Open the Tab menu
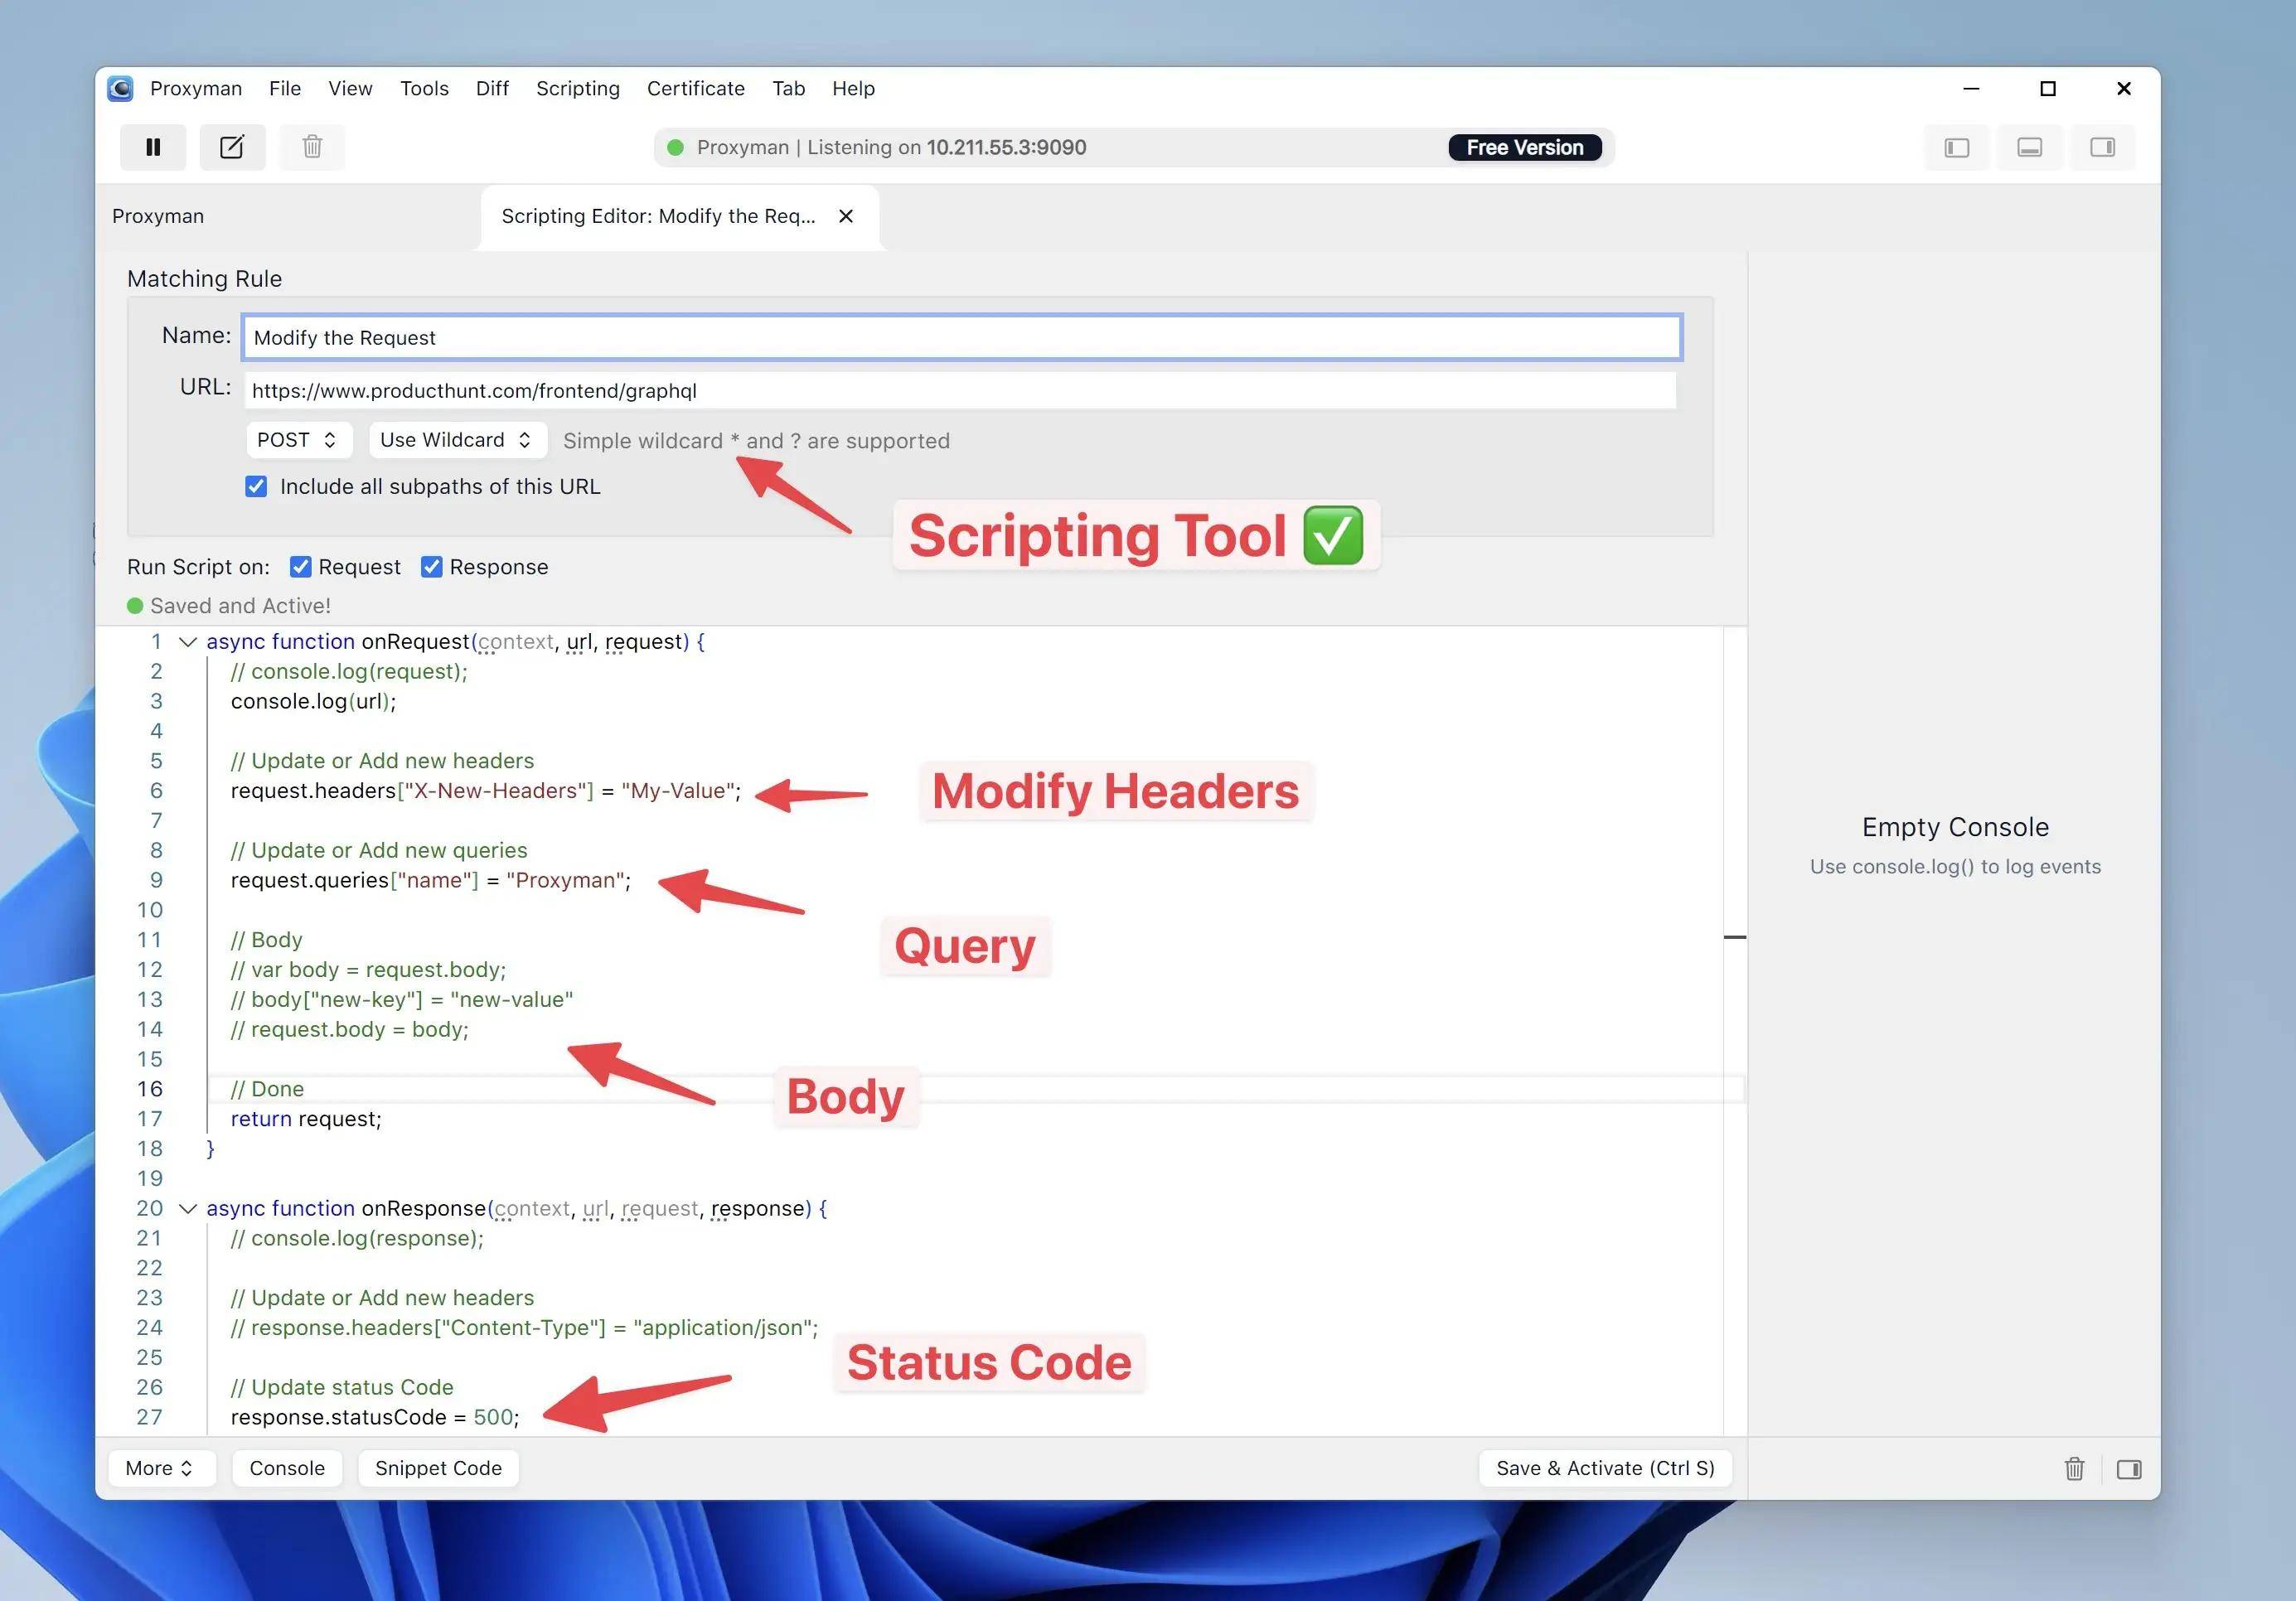 point(788,88)
